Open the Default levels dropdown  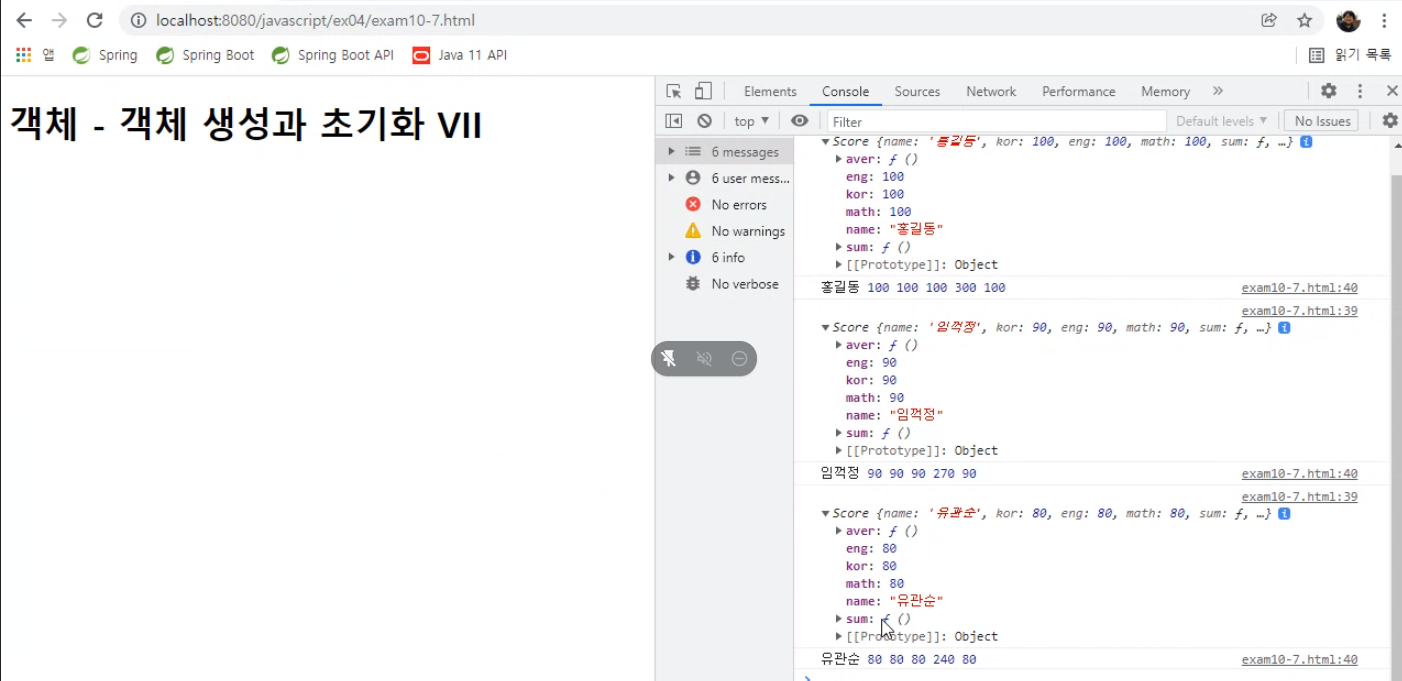coord(1222,121)
